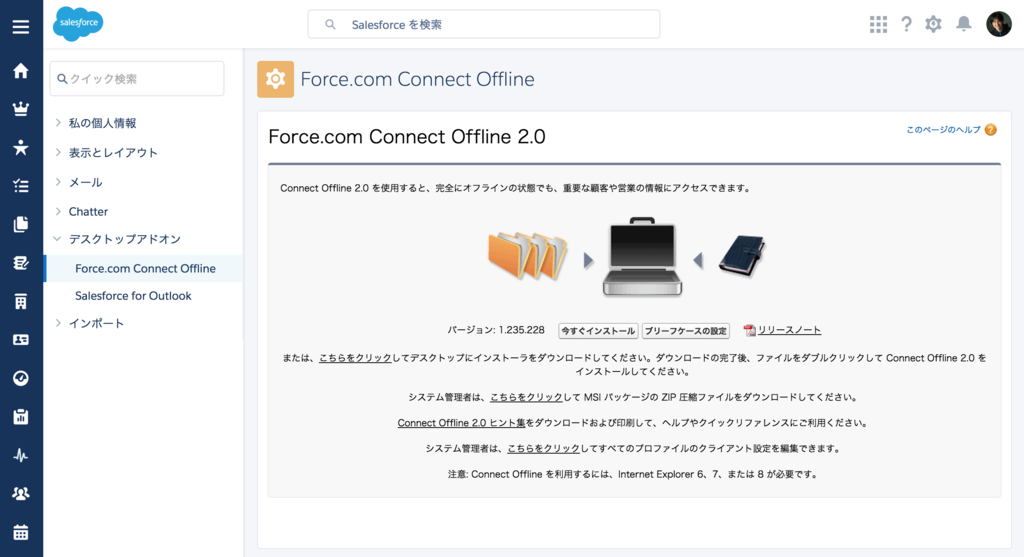1024x557 pixels.
Task: Open the help question mark icon
Action: [906, 24]
